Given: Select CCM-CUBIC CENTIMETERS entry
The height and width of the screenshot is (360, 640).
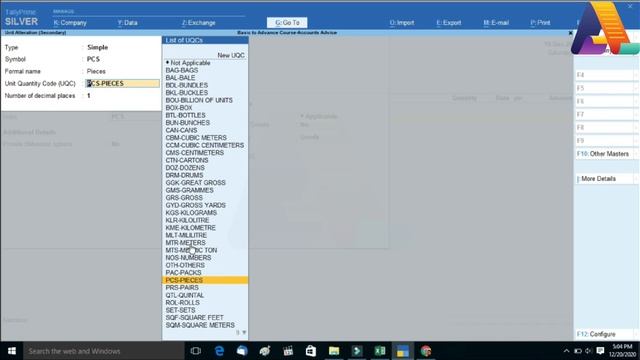Looking at the screenshot, I should pos(204,145).
